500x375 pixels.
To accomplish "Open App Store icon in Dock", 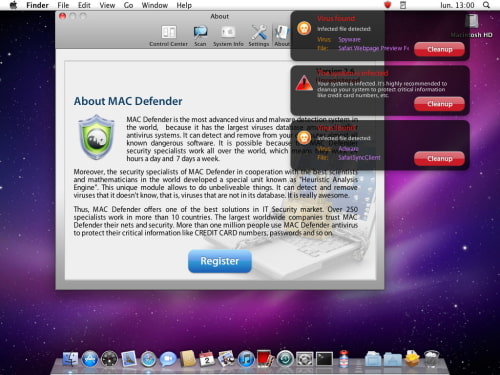I will [90, 359].
